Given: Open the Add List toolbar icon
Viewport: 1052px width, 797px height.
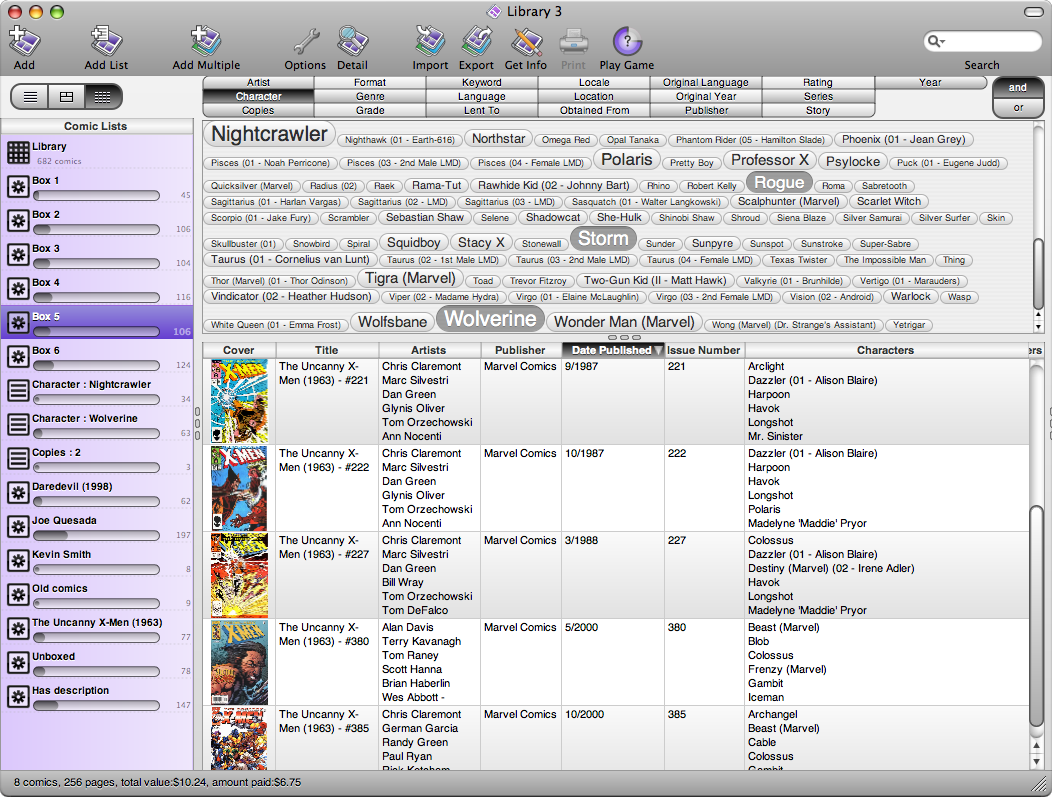Looking at the screenshot, I should [106, 41].
